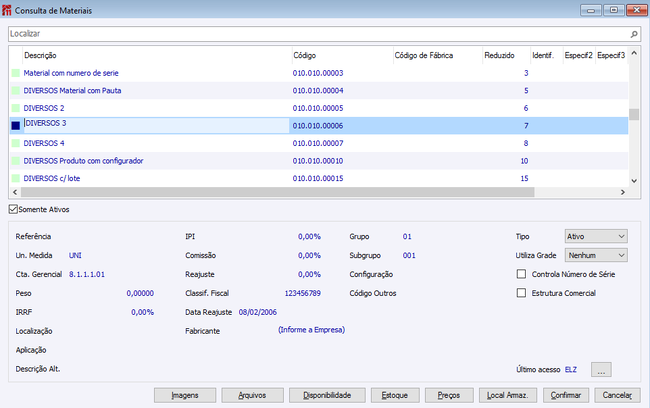Click the green square beside DIVERSOS c/ lote
This screenshot has height=408, width=650.
16,178
